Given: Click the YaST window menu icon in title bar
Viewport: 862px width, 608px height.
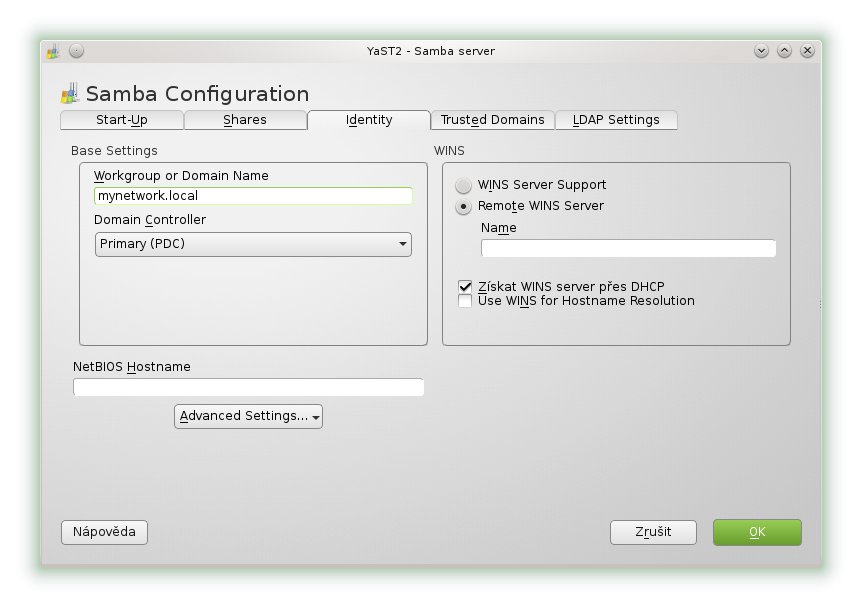Looking at the screenshot, I should pos(53,52).
